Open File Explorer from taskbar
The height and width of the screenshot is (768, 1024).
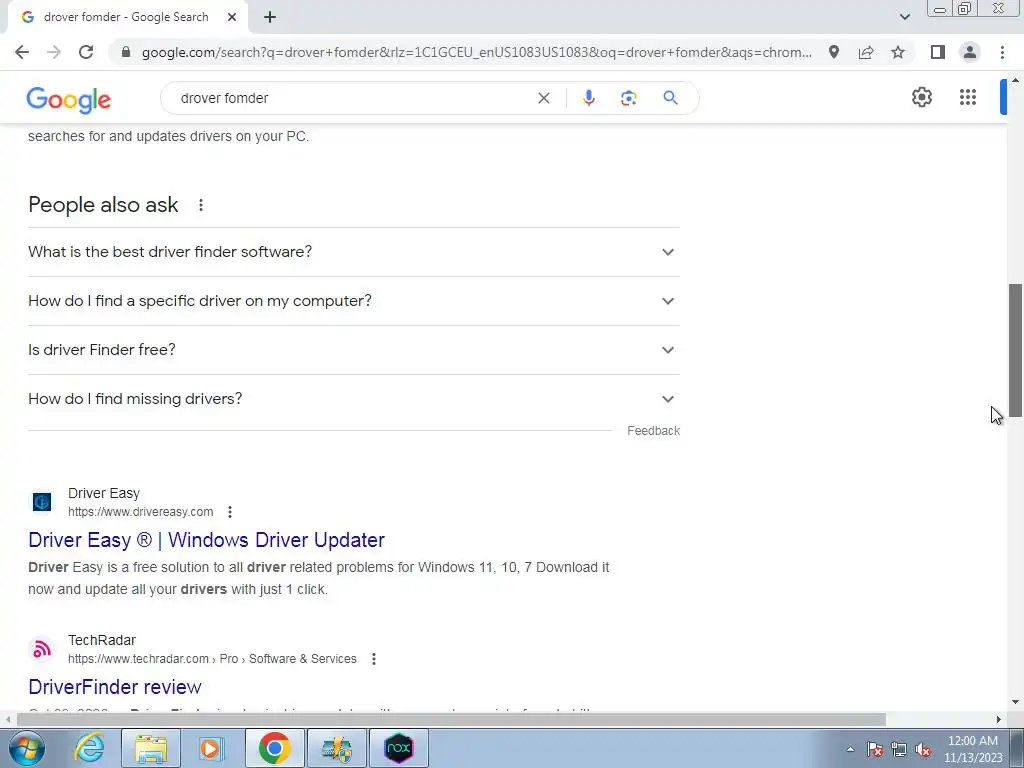[151, 748]
